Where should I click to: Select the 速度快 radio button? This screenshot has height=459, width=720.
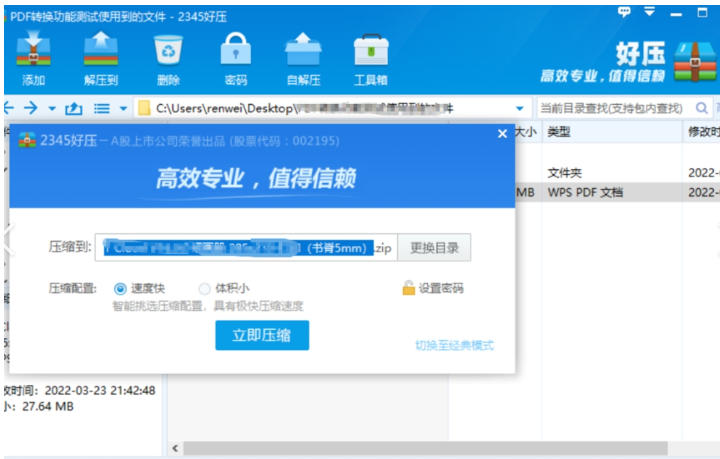pos(120,289)
